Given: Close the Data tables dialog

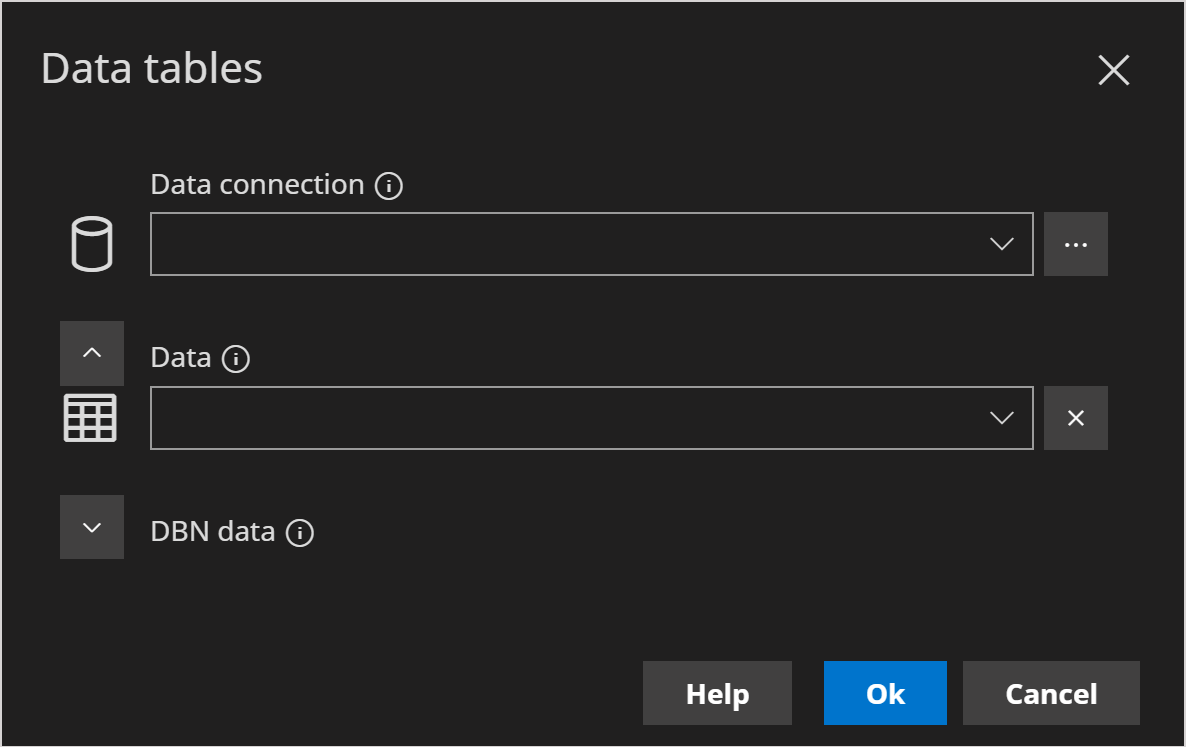Looking at the screenshot, I should [1113, 70].
